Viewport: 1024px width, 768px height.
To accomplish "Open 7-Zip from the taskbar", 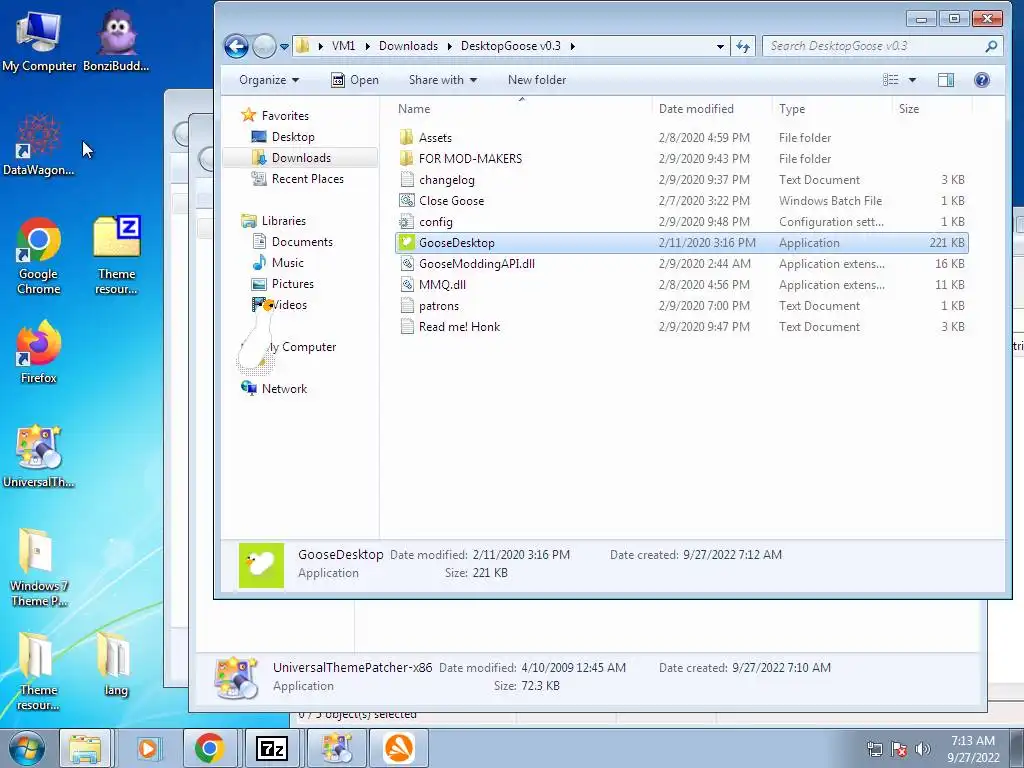I will 272,748.
